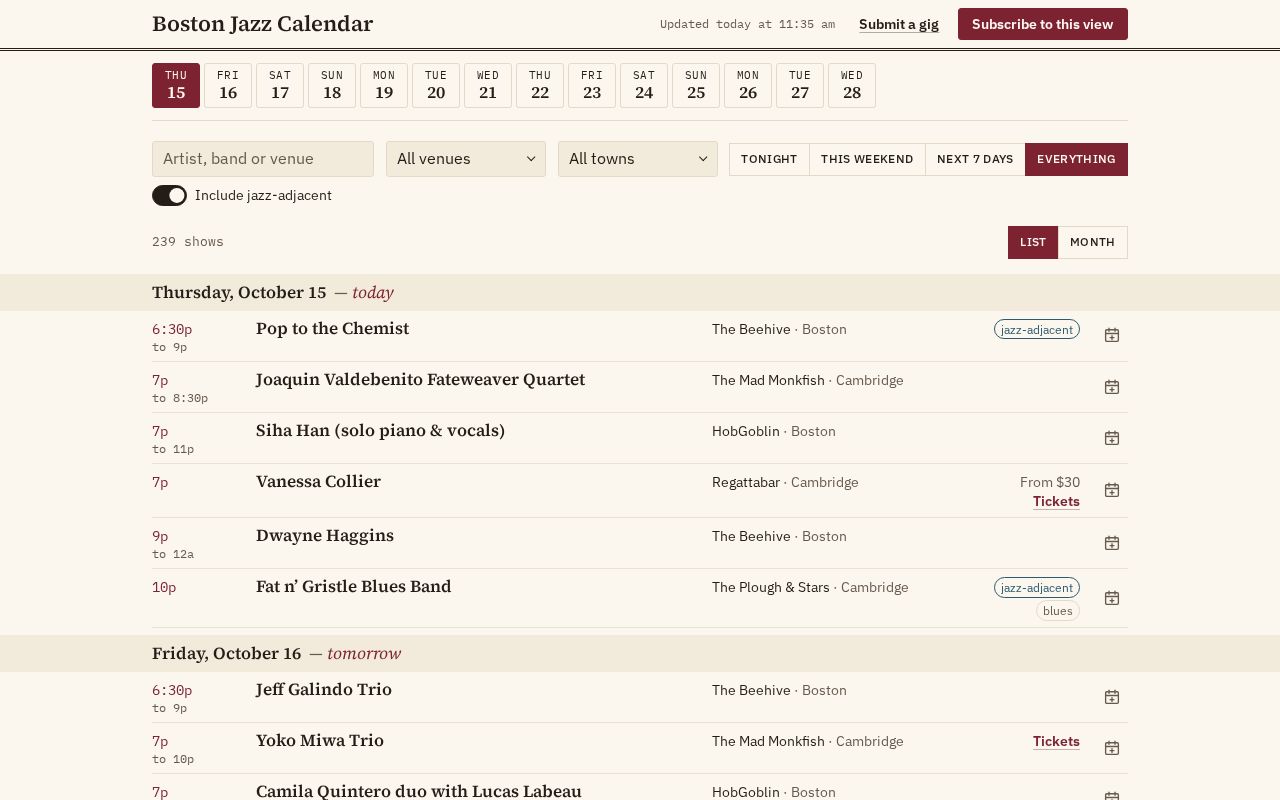The width and height of the screenshot is (1280, 800).
Task: Select the Fri 23 date tab
Action: [x=592, y=85]
